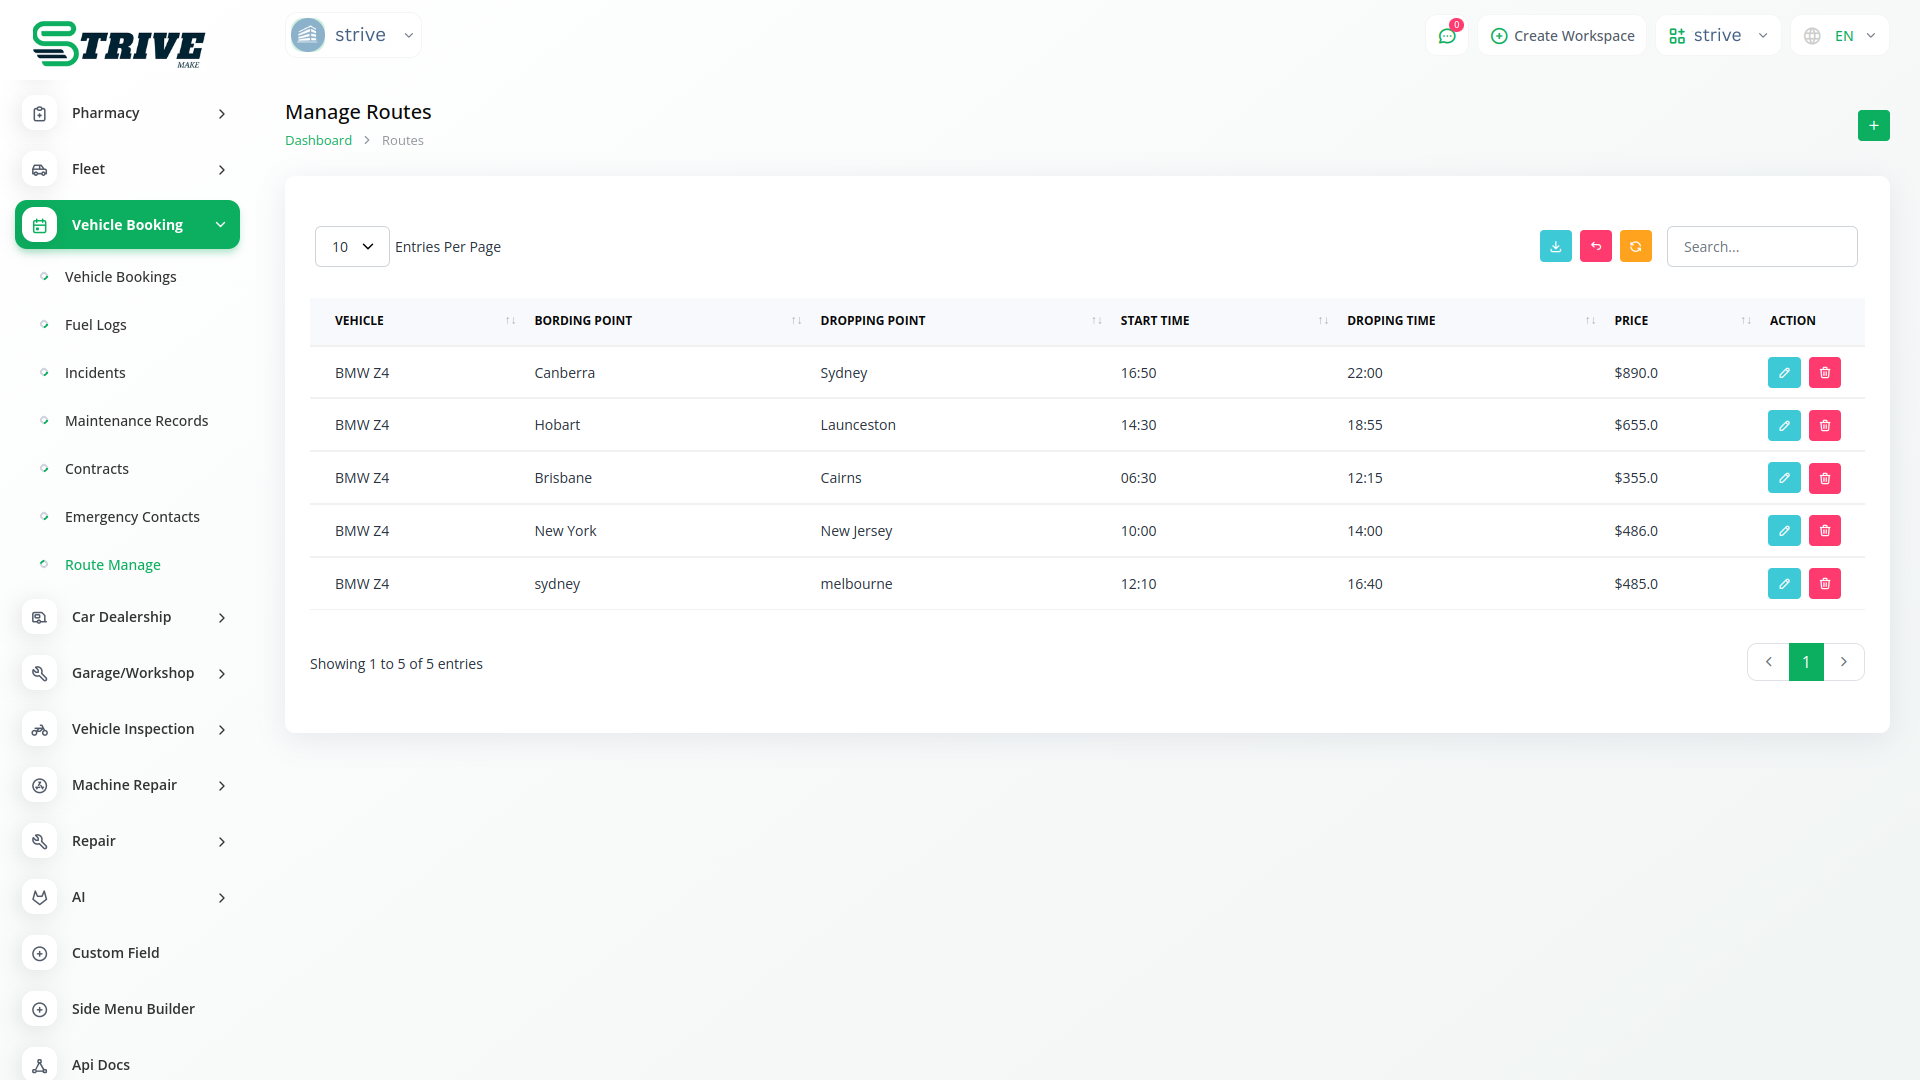Click the blue download export icon
Image resolution: width=1920 pixels, height=1080 pixels.
(x=1555, y=247)
